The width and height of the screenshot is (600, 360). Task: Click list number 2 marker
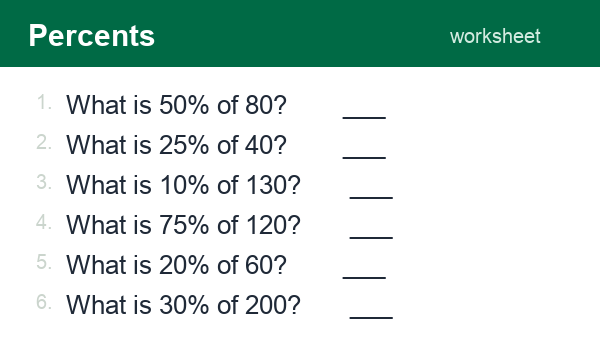coord(44,142)
